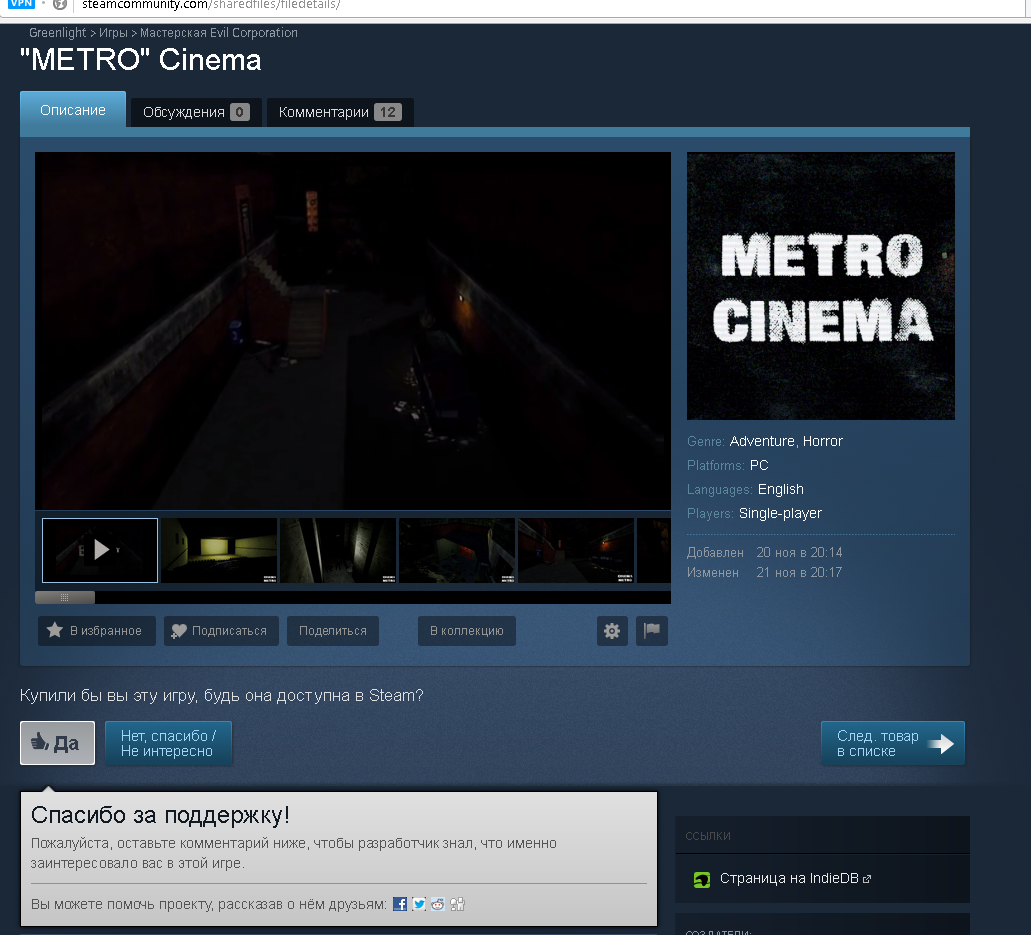Image resolution: width=1031 pixels, height=935 pixels.
Task: Click the "METRO" Cinema page title
Action: [x=141, y=60]
